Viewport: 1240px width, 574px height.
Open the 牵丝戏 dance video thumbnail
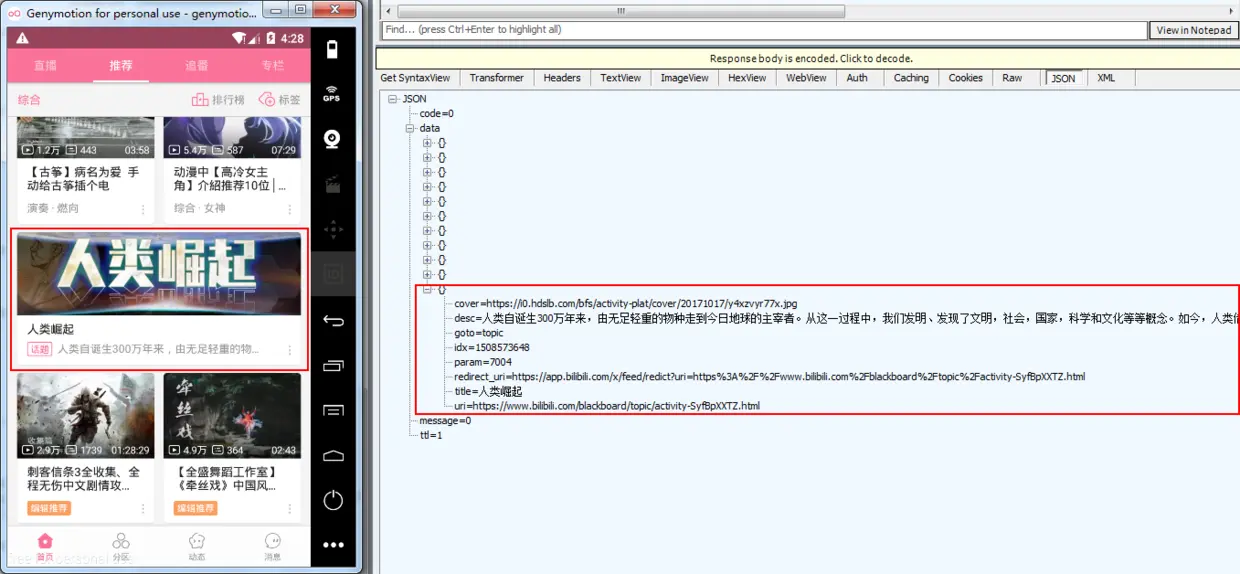click(x=232, y=416)
